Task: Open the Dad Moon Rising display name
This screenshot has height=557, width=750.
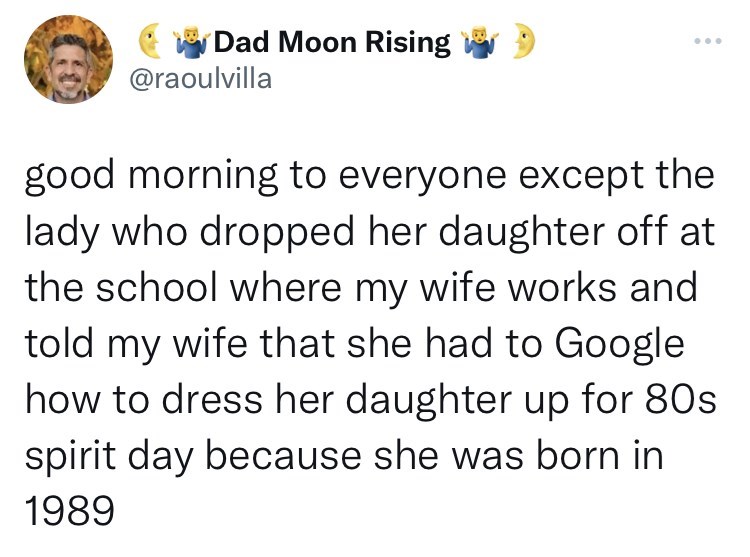Action: [x=332, y=42]
